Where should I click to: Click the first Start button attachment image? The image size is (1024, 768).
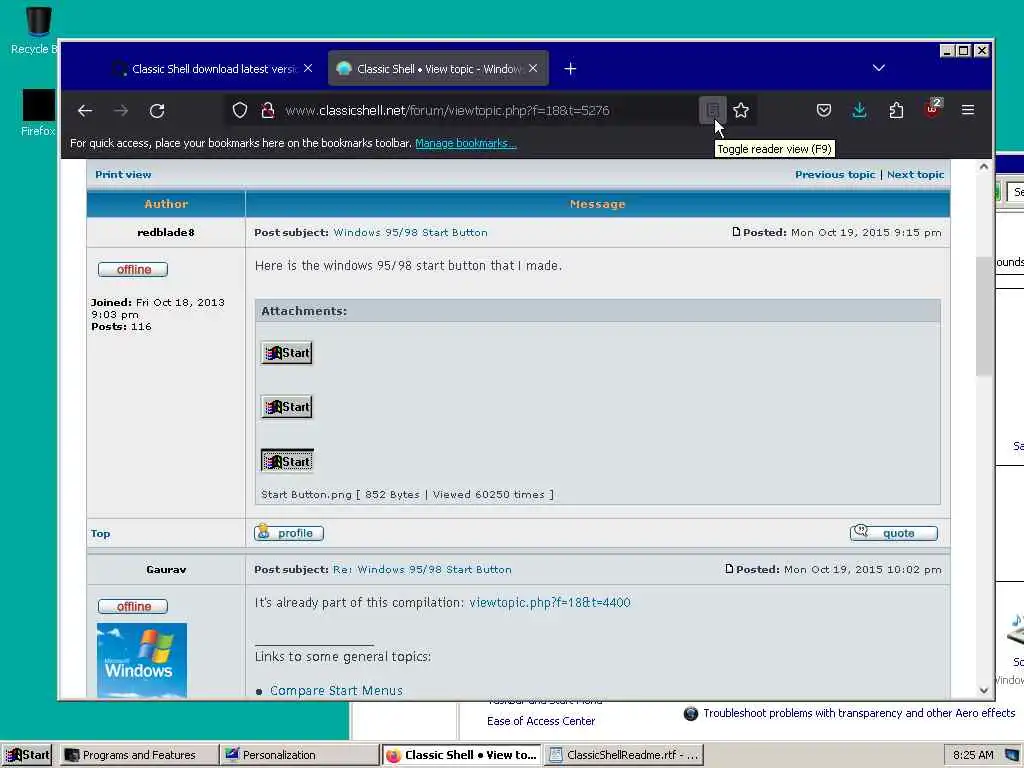point(287,353)
